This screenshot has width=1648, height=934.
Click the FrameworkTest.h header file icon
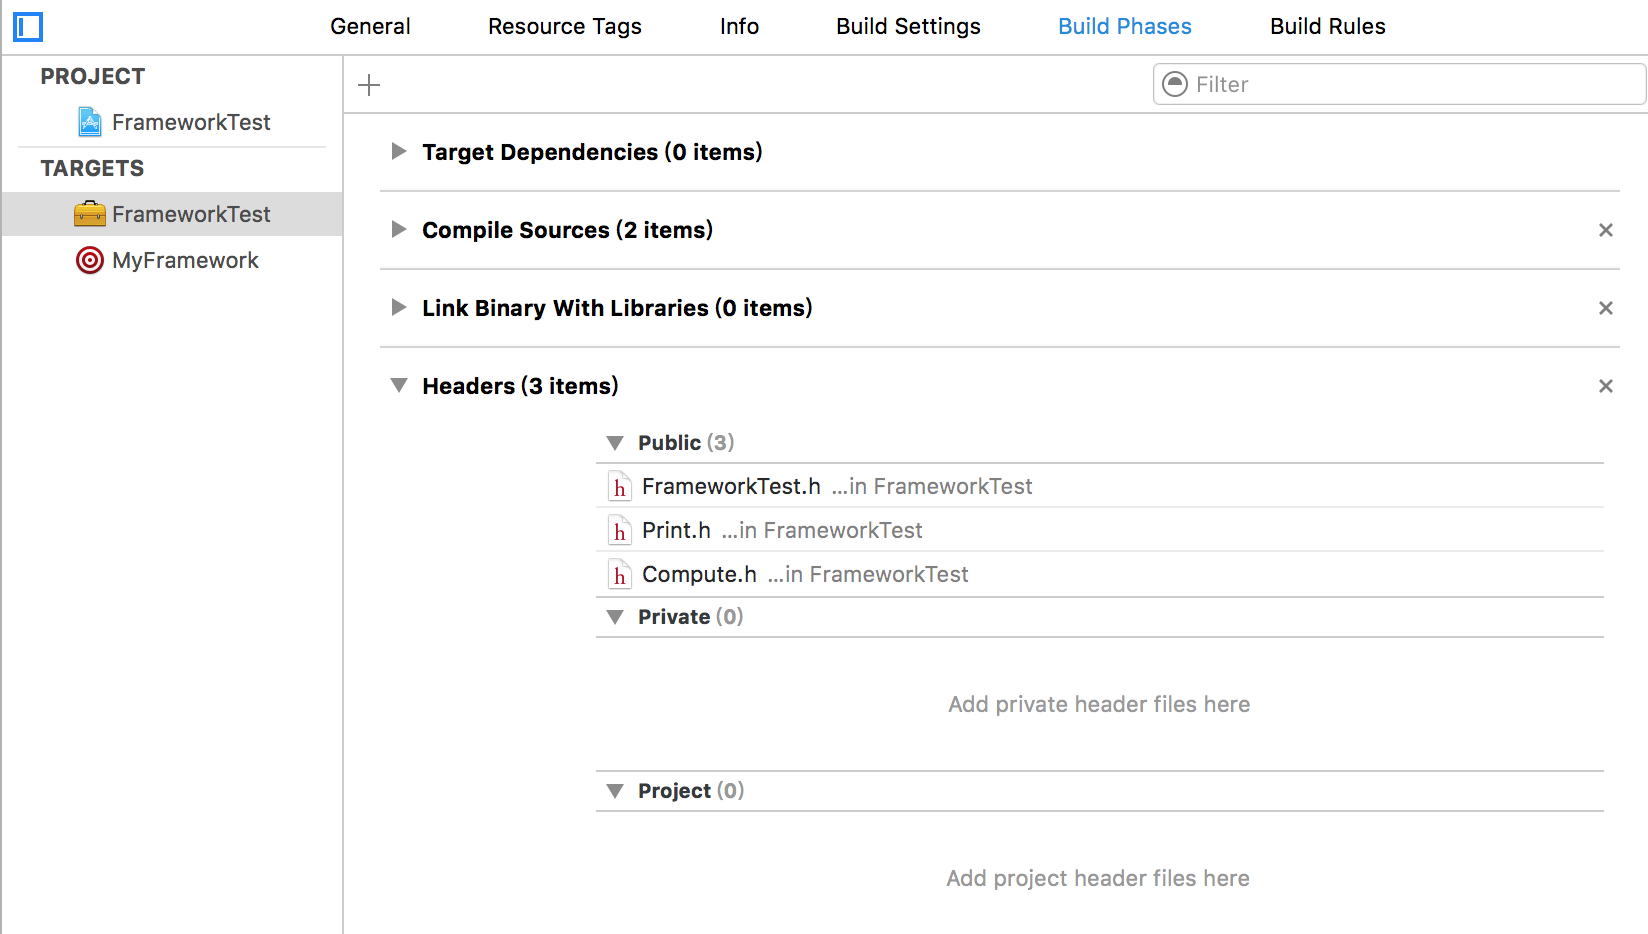coord(620,487)
